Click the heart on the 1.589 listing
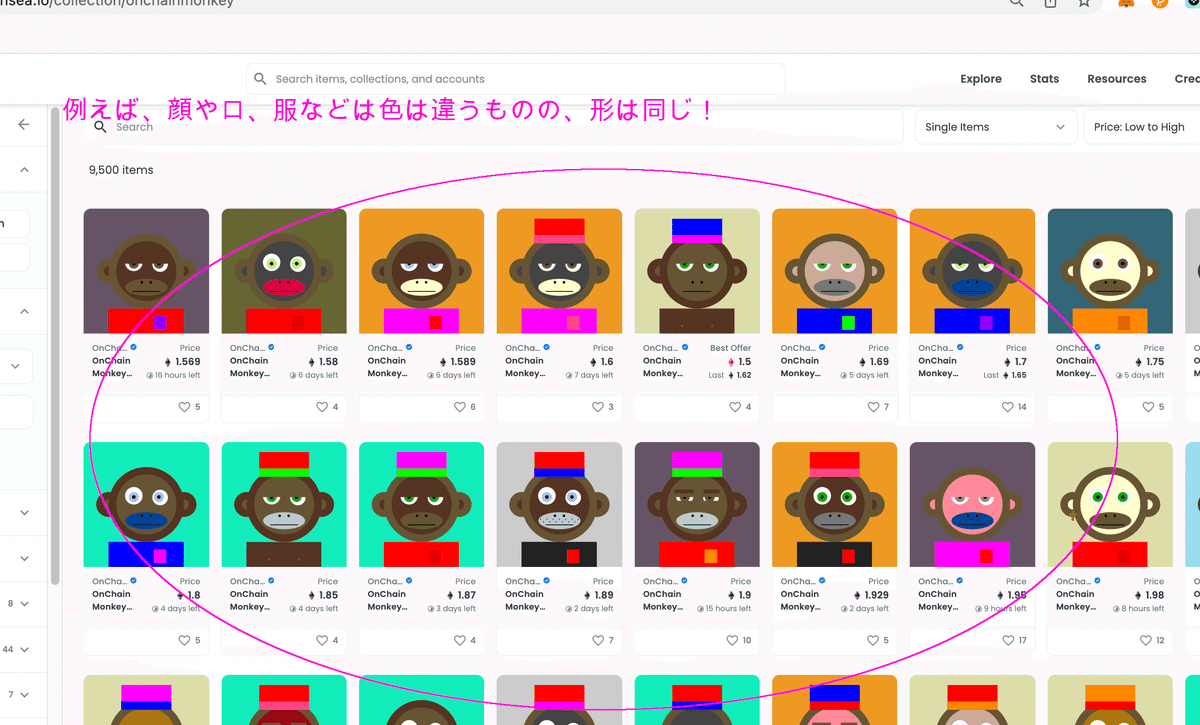The width and height of the screenshot is (1200, 725). point(460,407)
